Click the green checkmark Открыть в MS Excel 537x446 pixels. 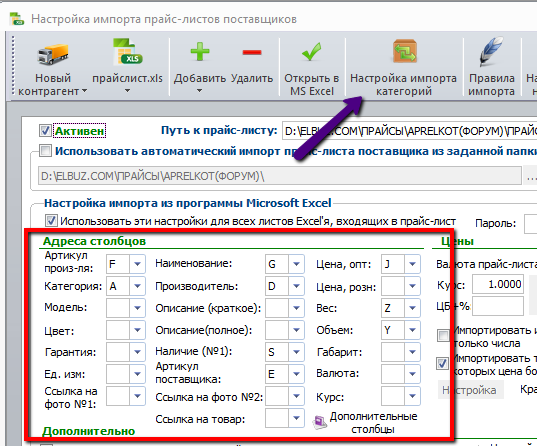[x=311, y=52]
